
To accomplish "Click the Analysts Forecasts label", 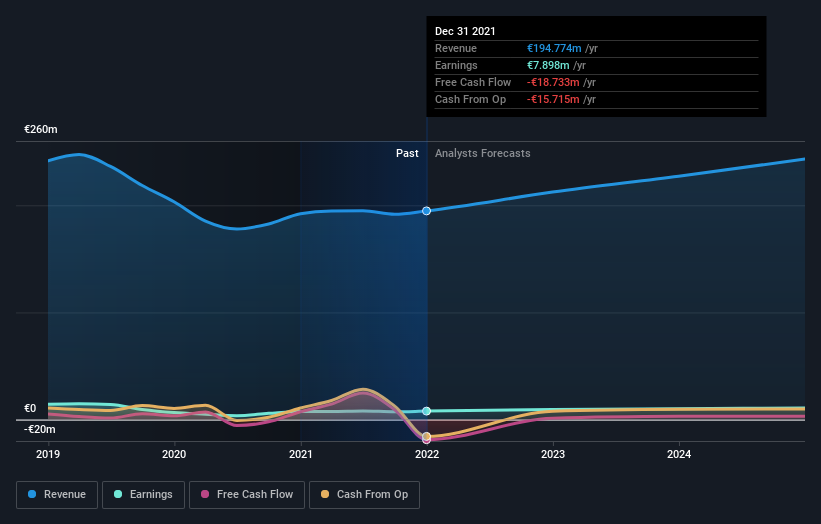I will coord(483,153).
